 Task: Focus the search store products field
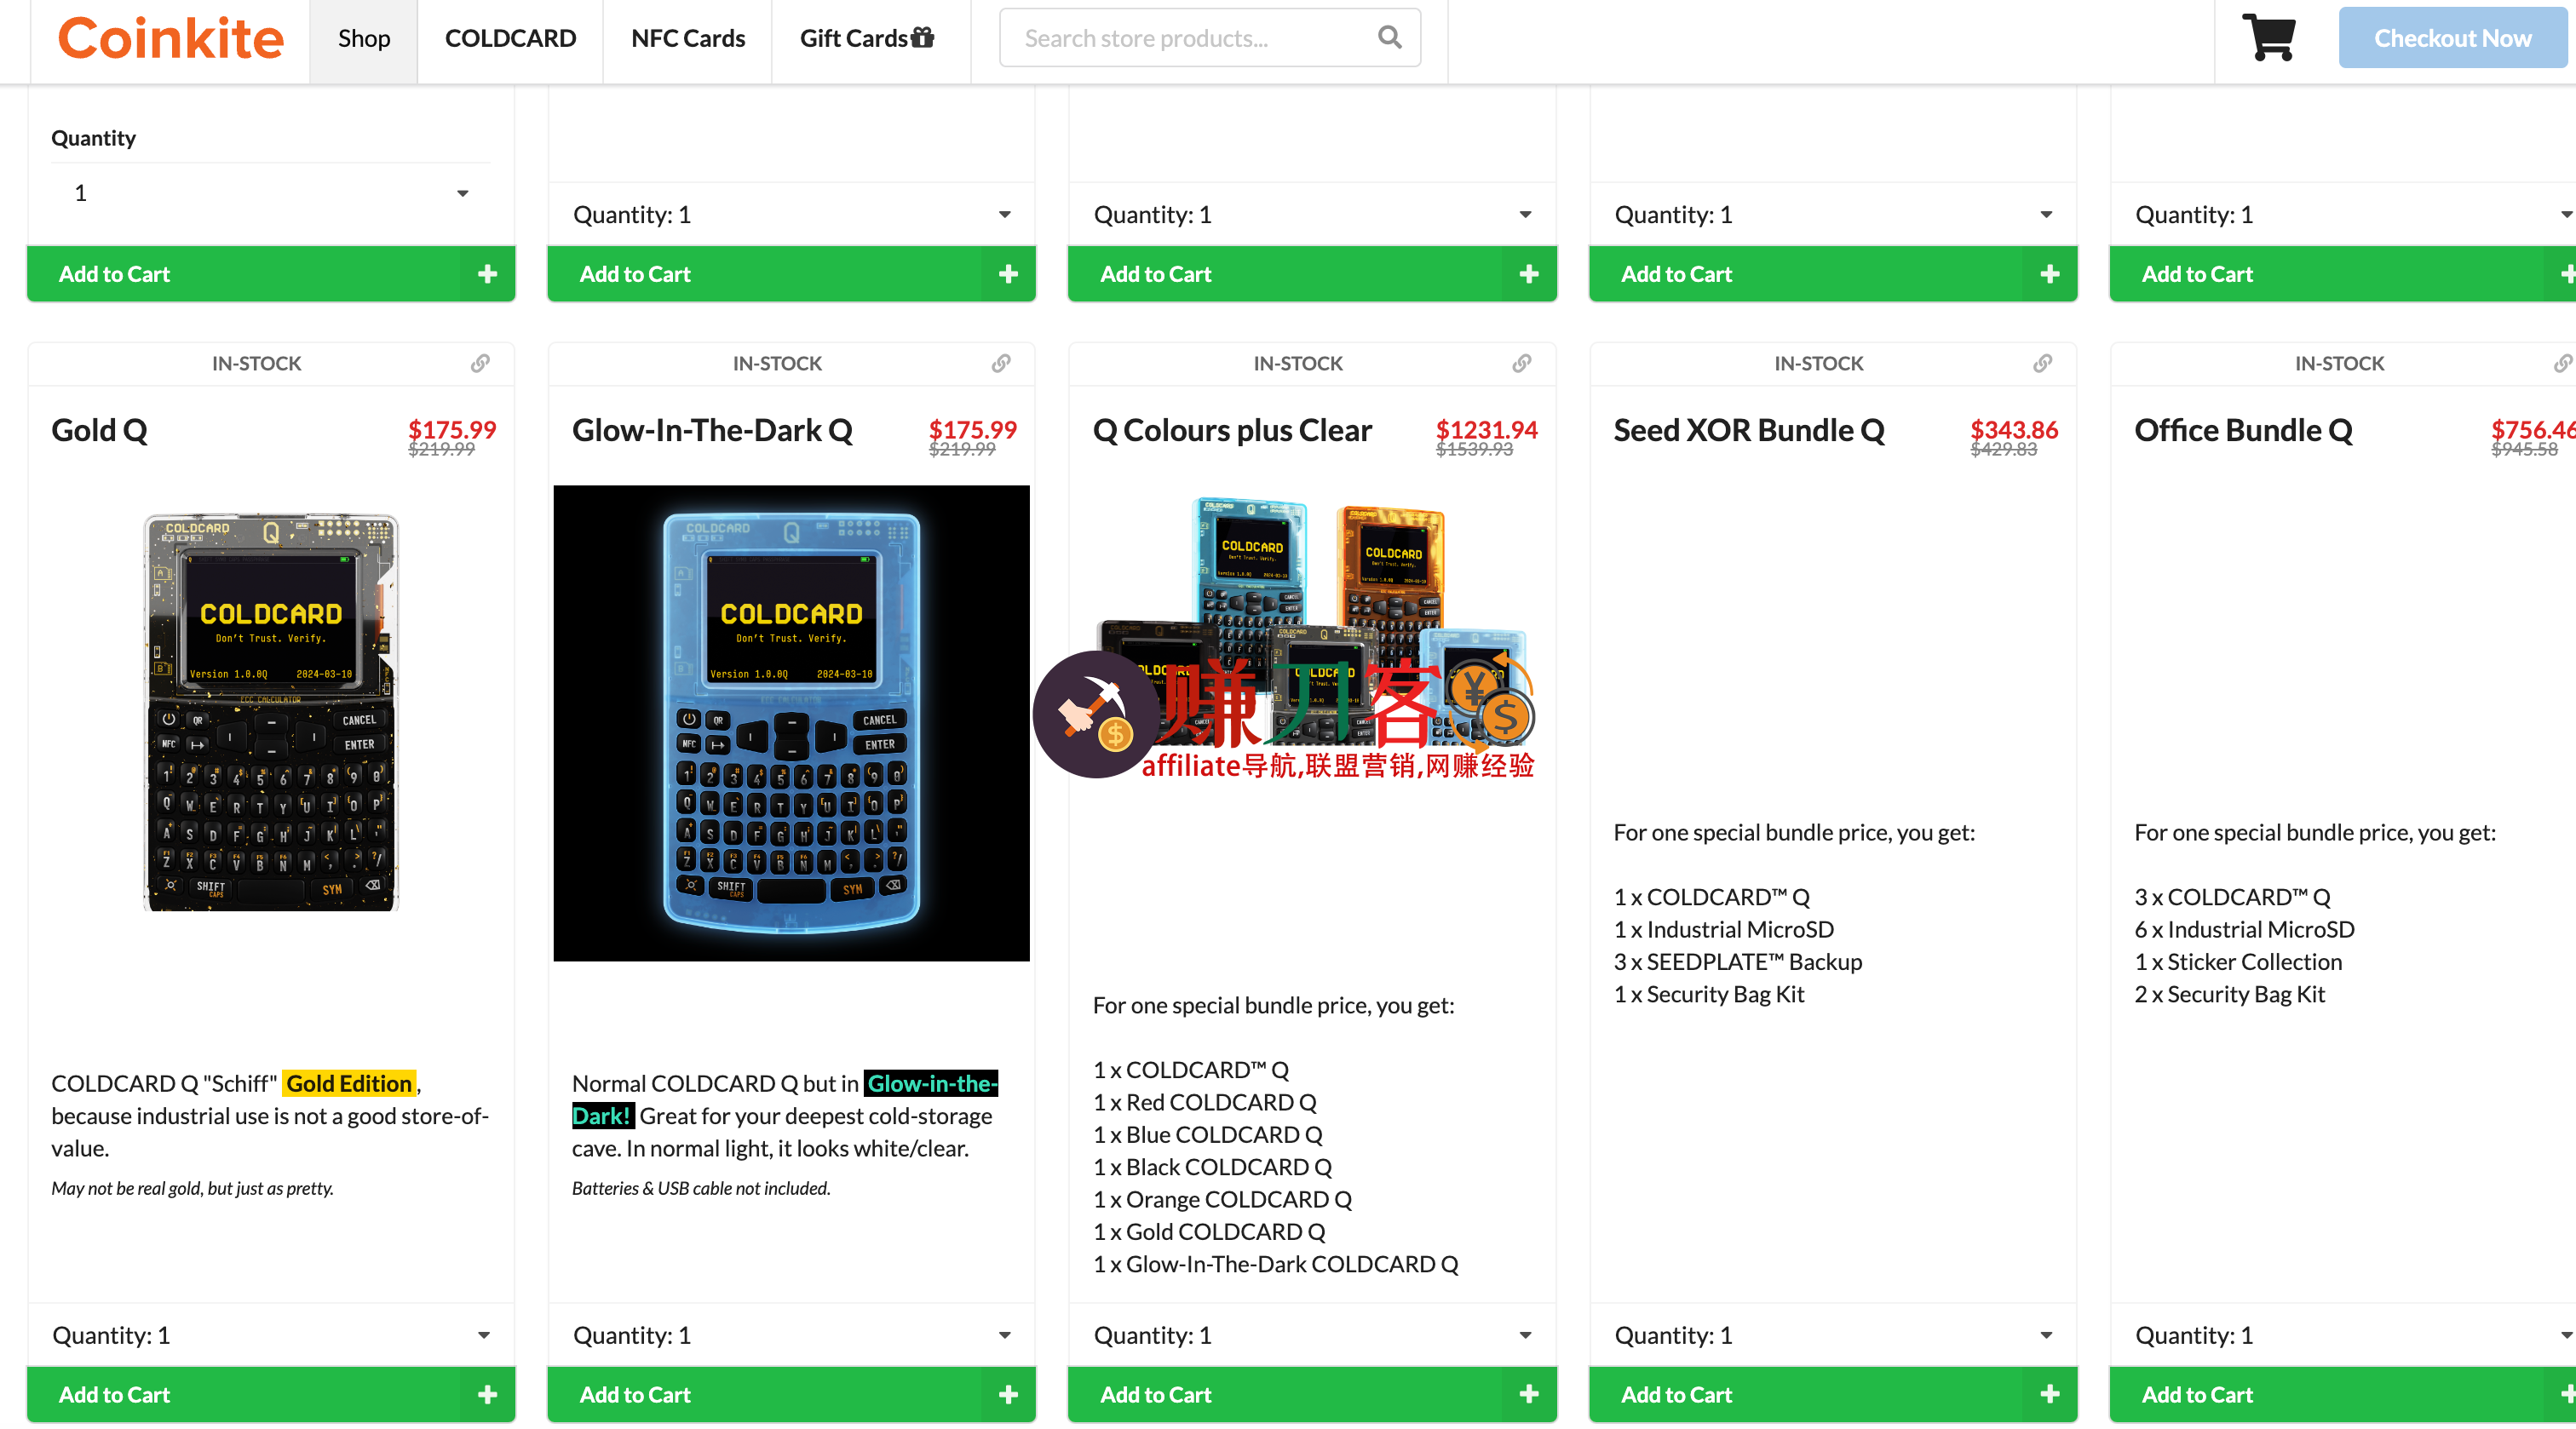coord(1190,38)
